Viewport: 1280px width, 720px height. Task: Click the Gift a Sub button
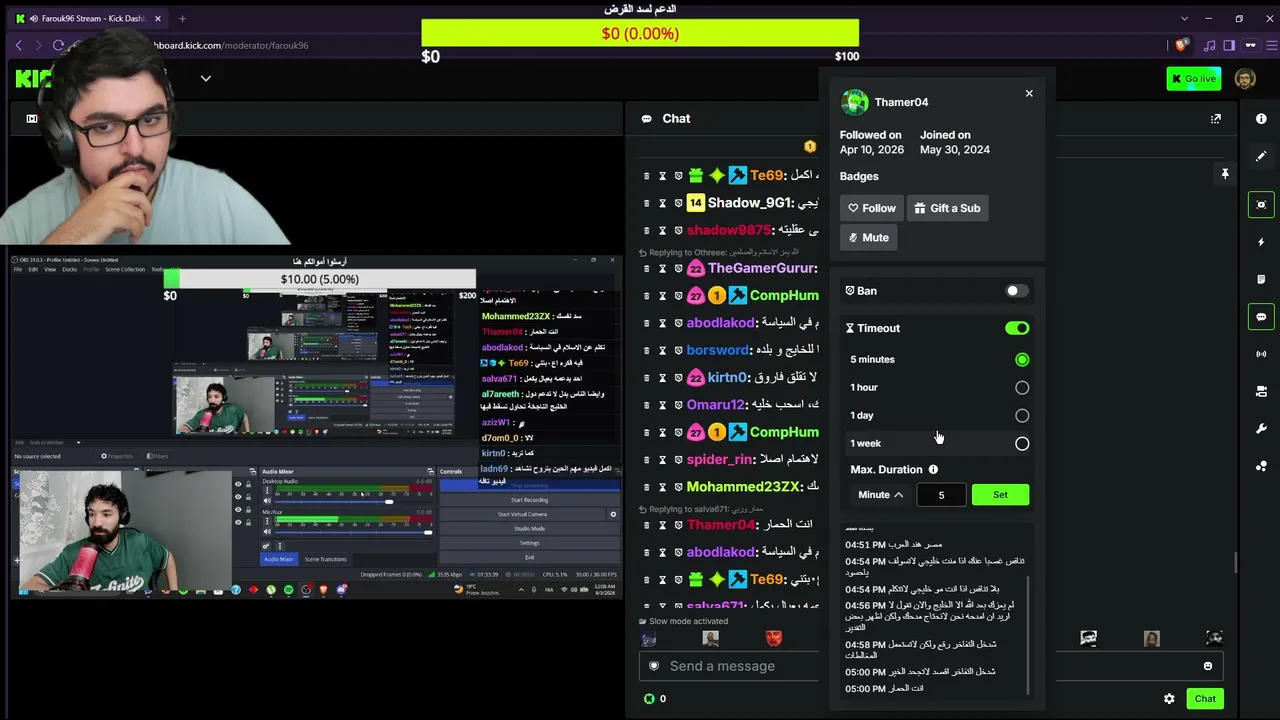(x=947, y=208)
